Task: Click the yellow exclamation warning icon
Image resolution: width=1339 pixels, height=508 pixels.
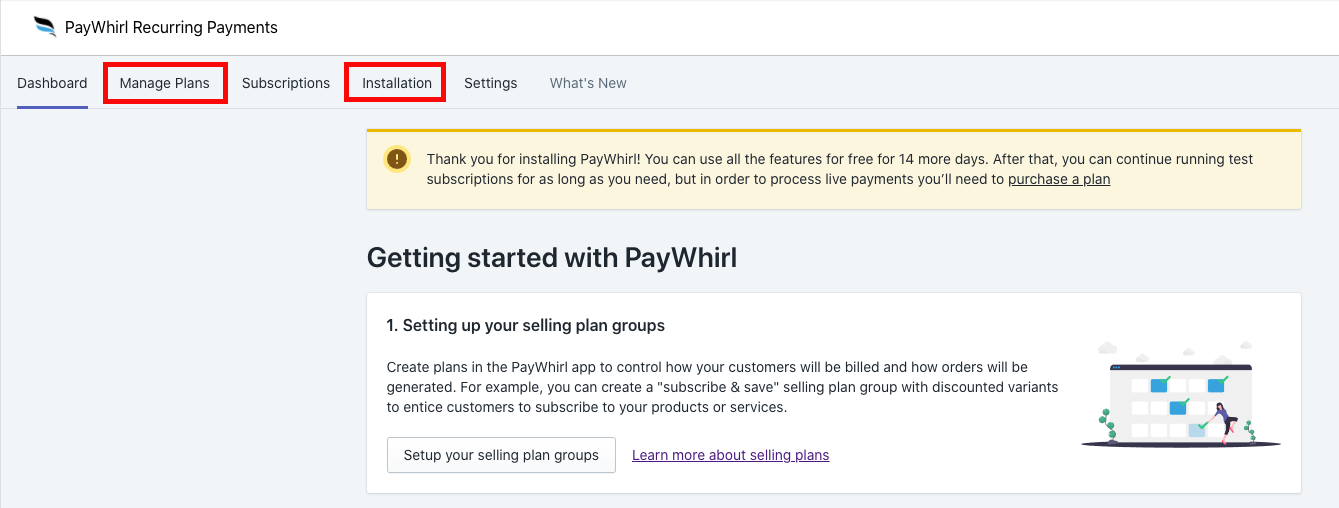Action: [397, 159]
